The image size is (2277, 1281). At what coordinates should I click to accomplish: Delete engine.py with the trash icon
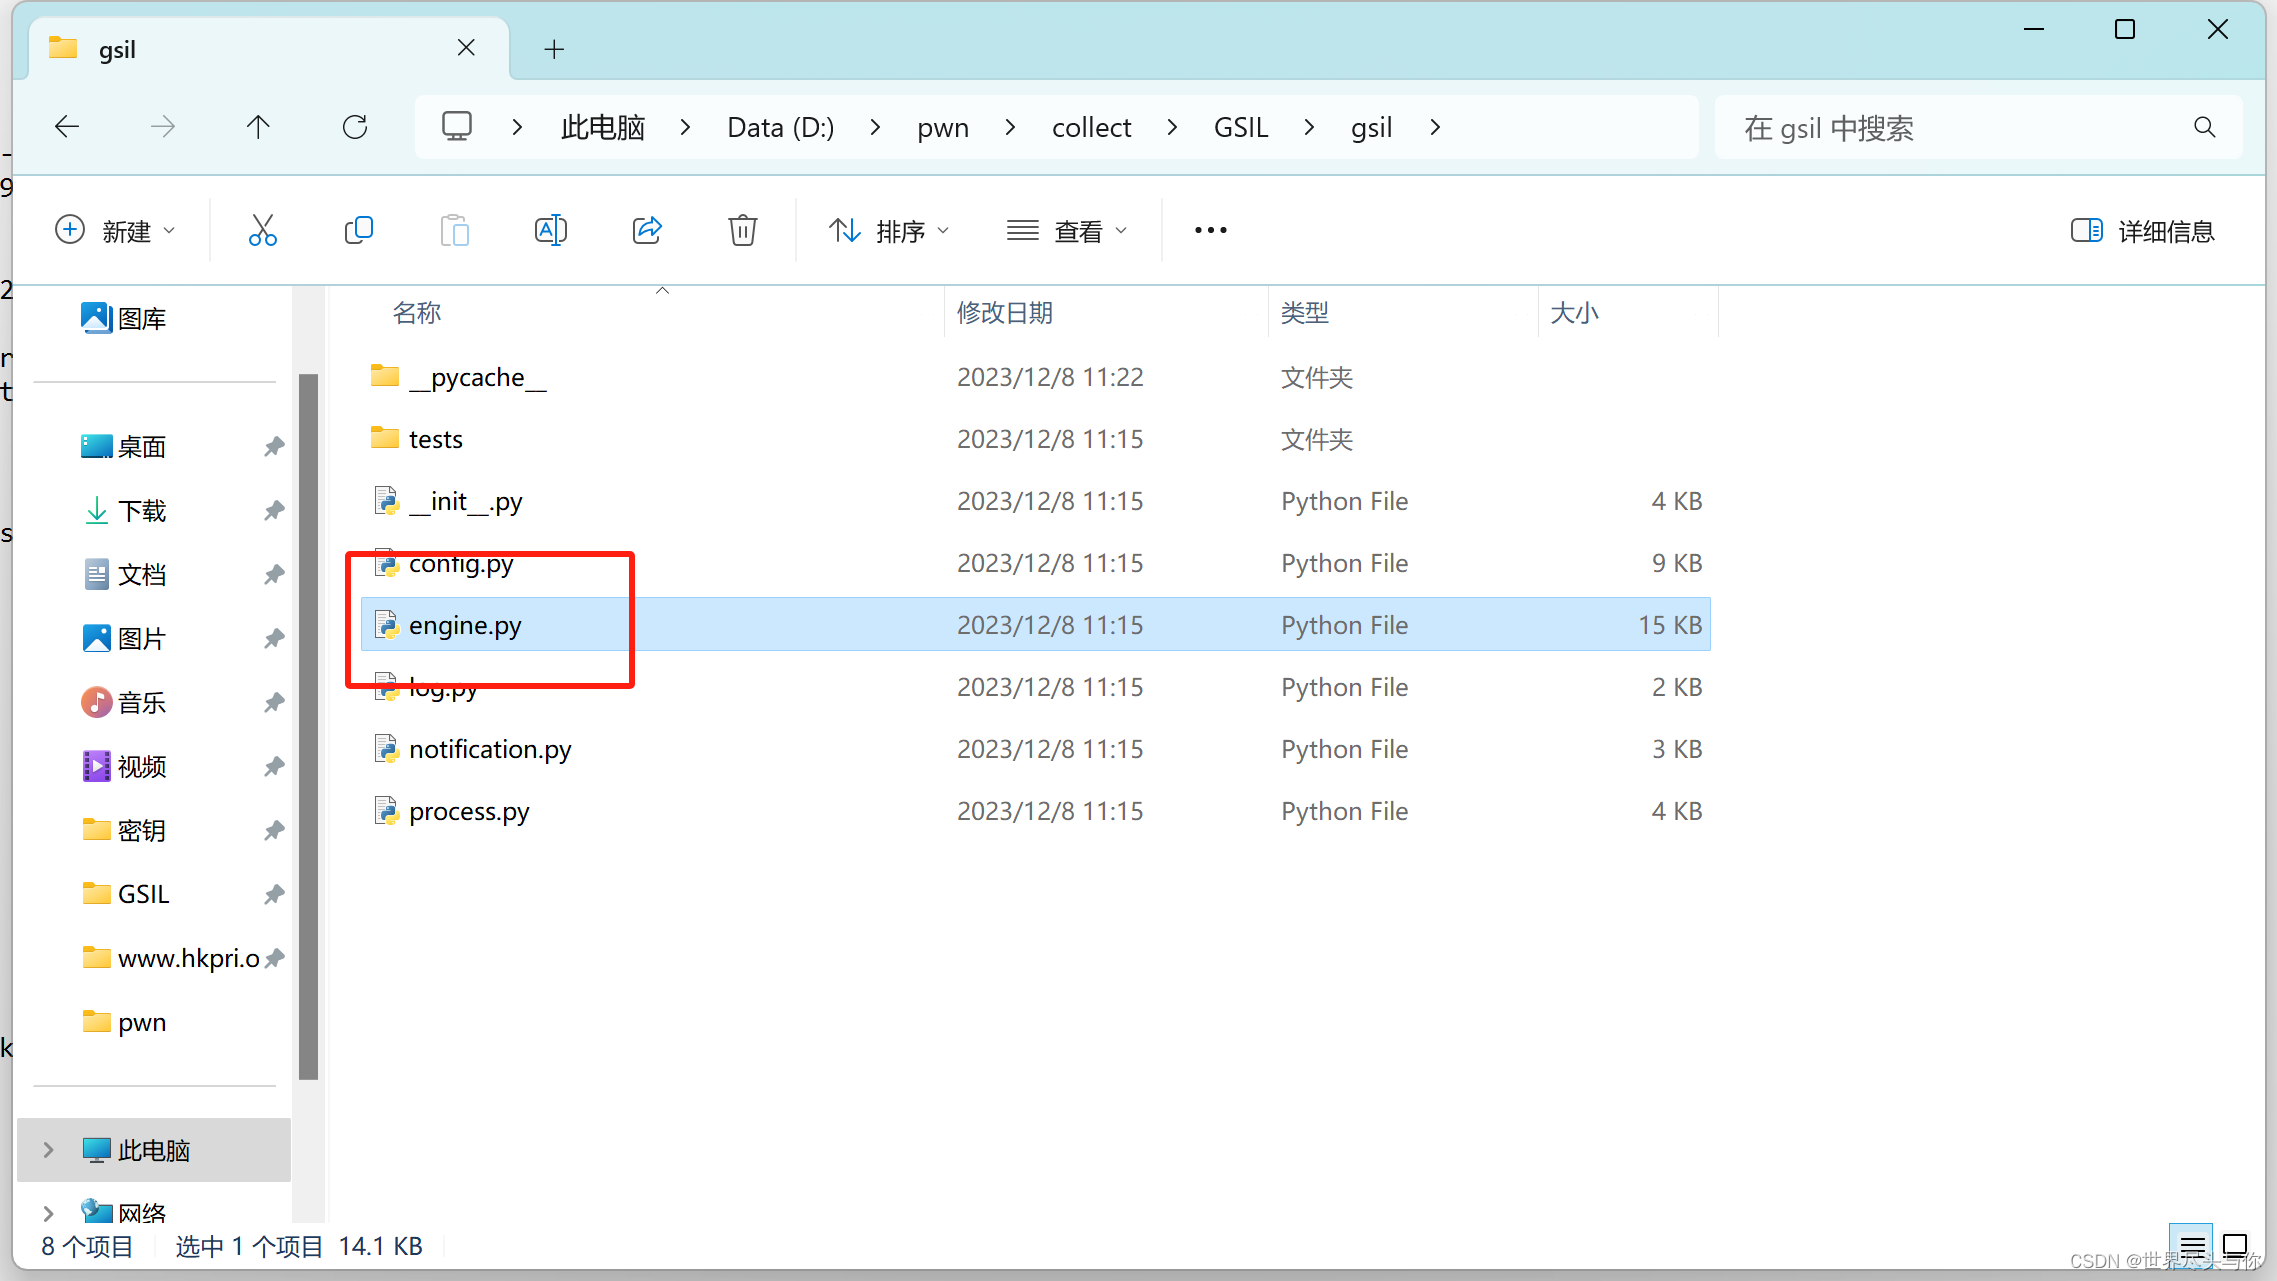(x=742, y=230)
